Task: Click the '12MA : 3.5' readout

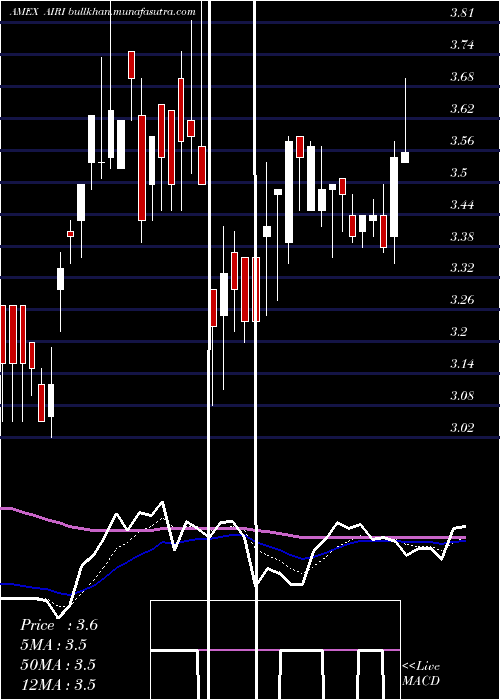Action: [58, 684]
